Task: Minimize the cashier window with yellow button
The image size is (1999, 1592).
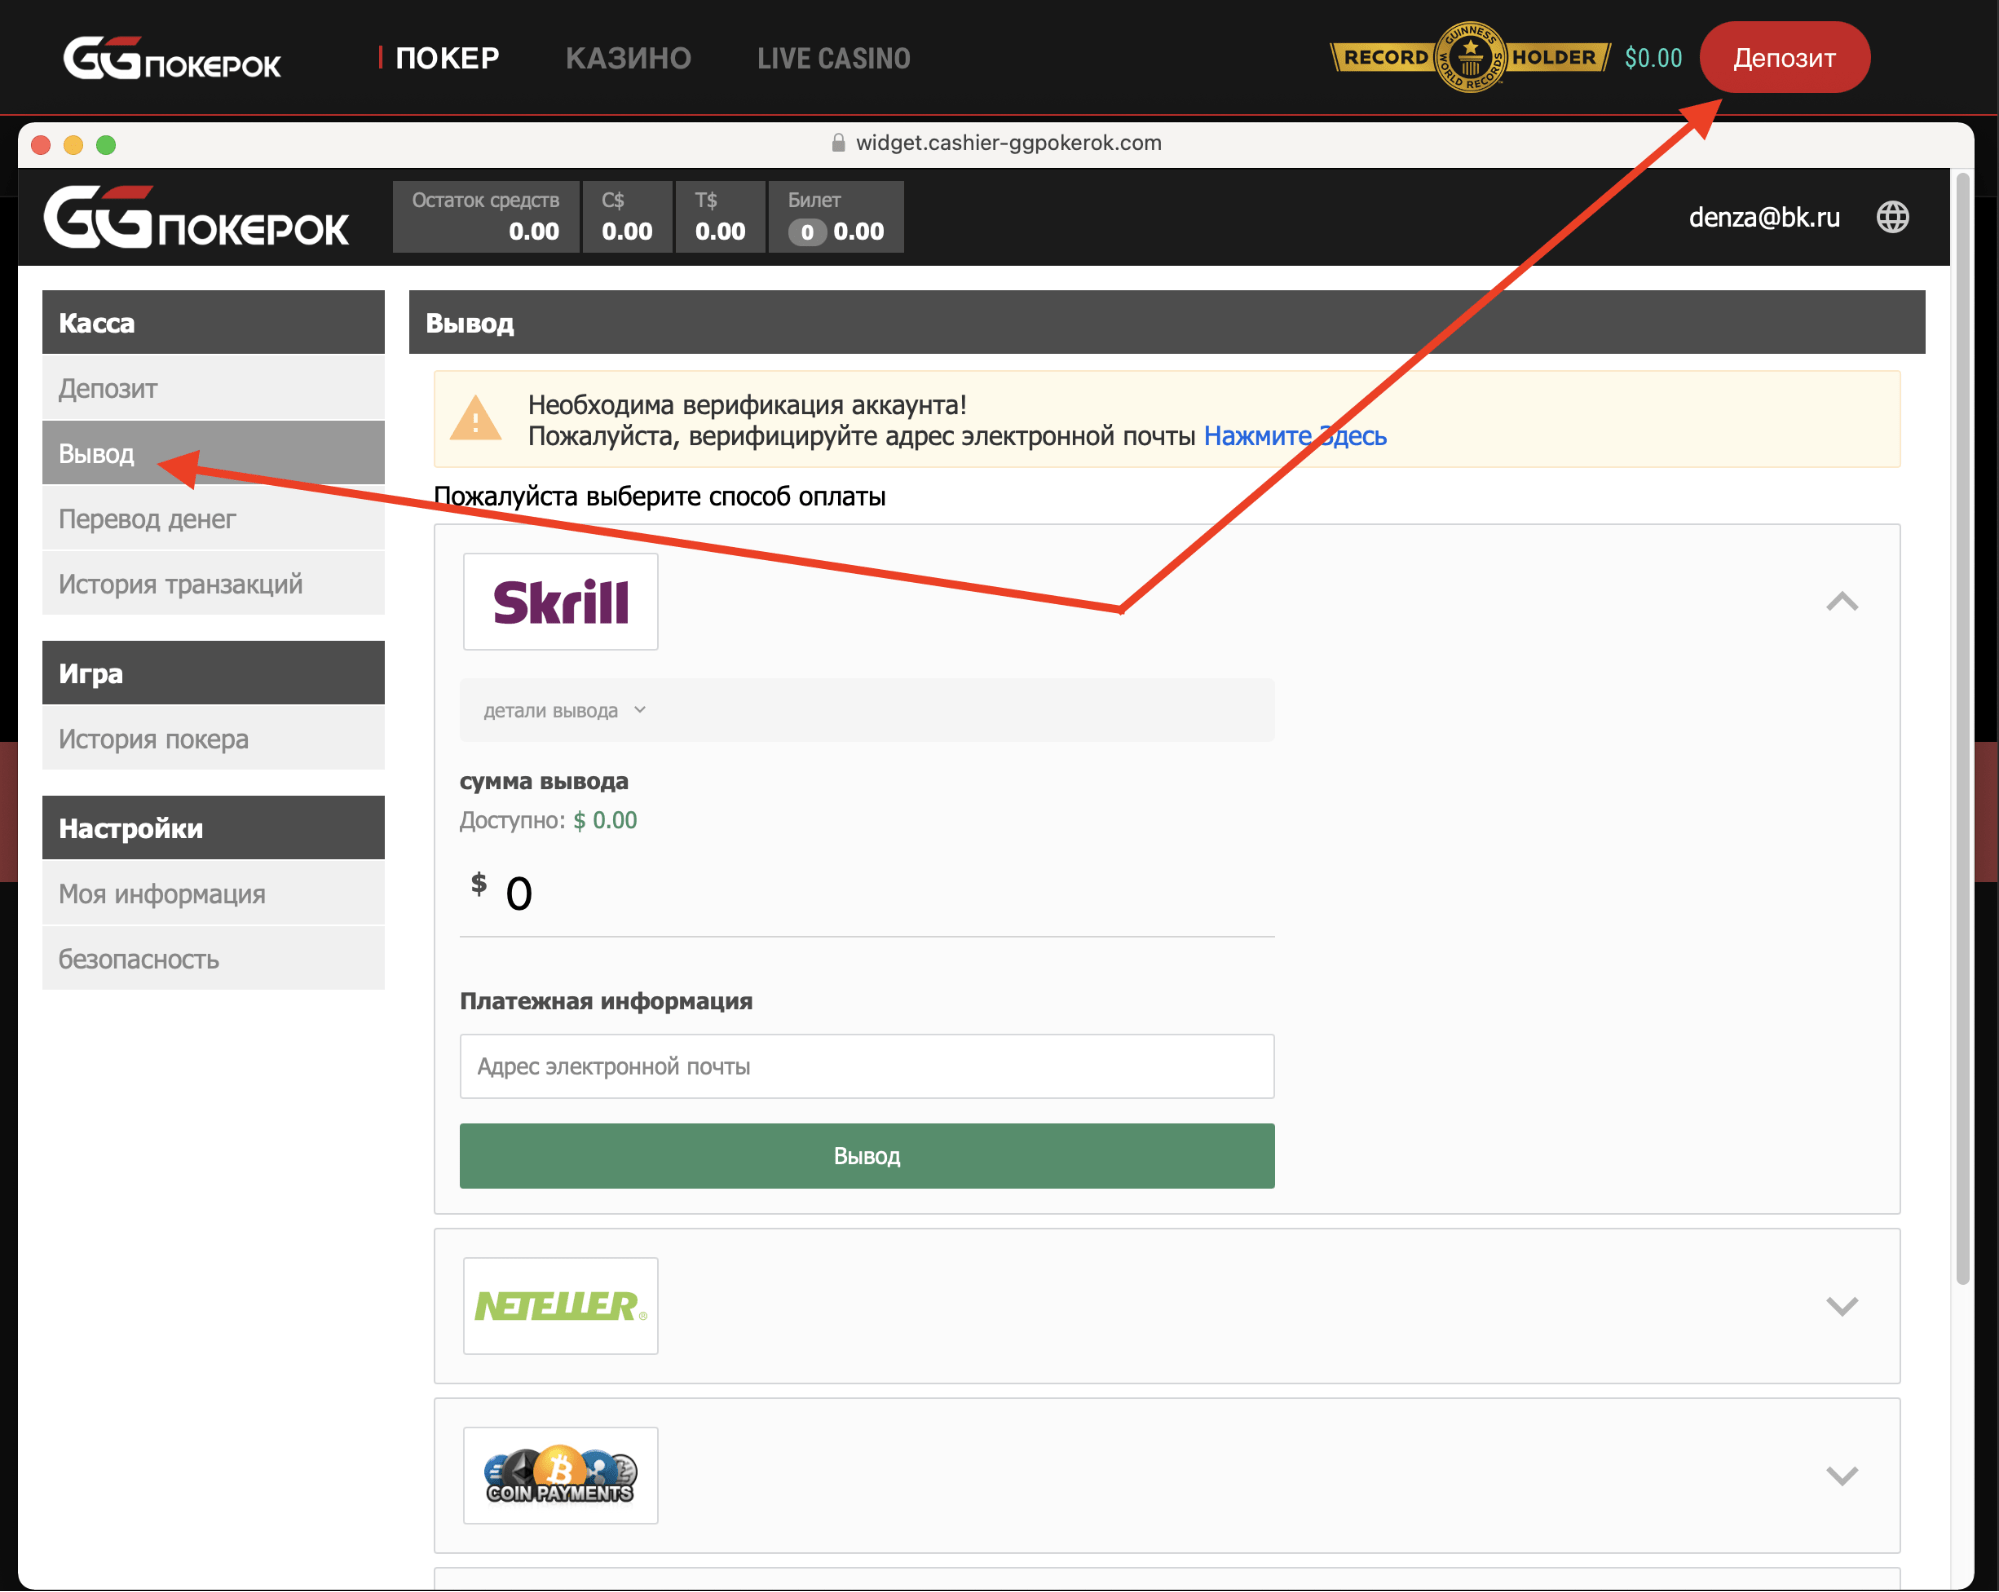Action: tap(73, 145)
